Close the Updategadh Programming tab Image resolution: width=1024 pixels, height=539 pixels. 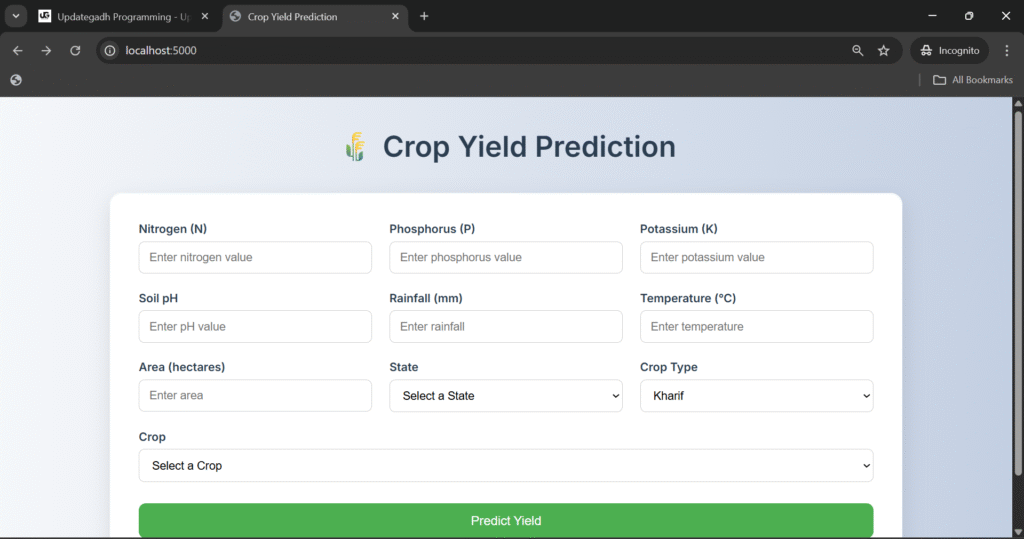point(205,16)
